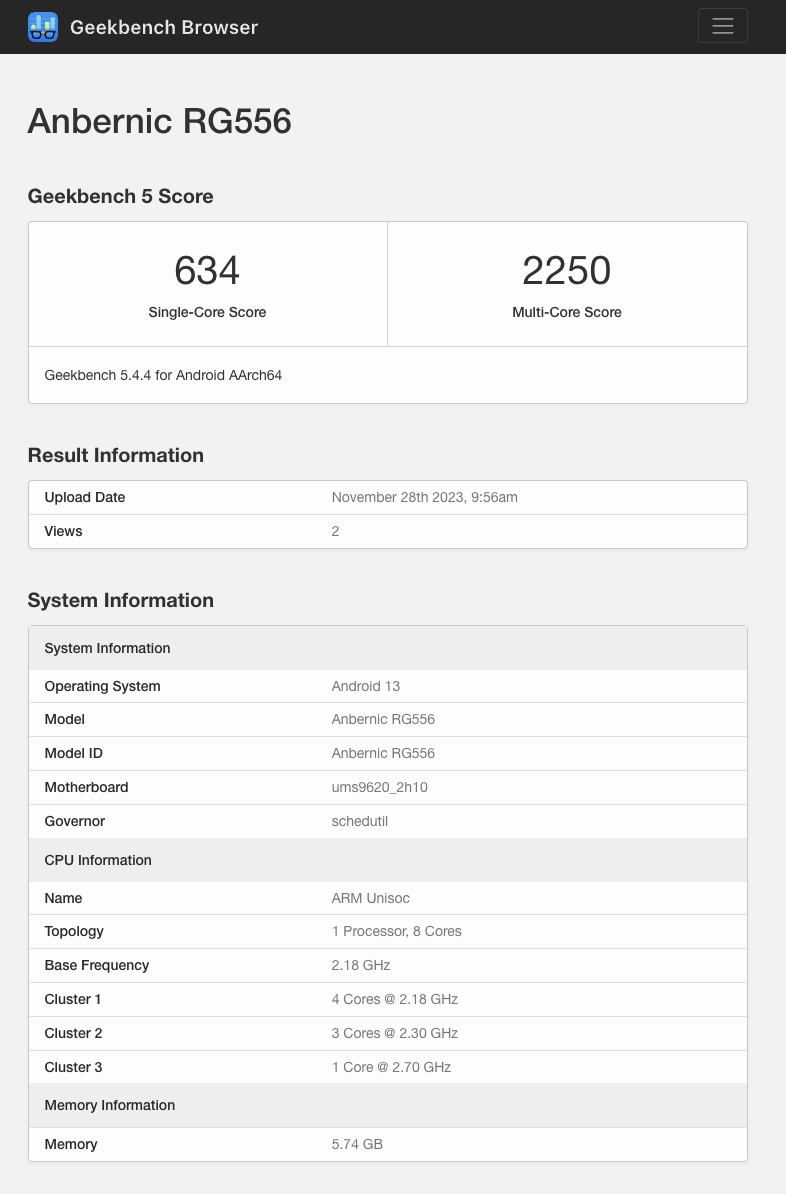This screenshot has width=786, height=1194.
Task: Click the Memory row label
Action: (x=71, y=1145)
